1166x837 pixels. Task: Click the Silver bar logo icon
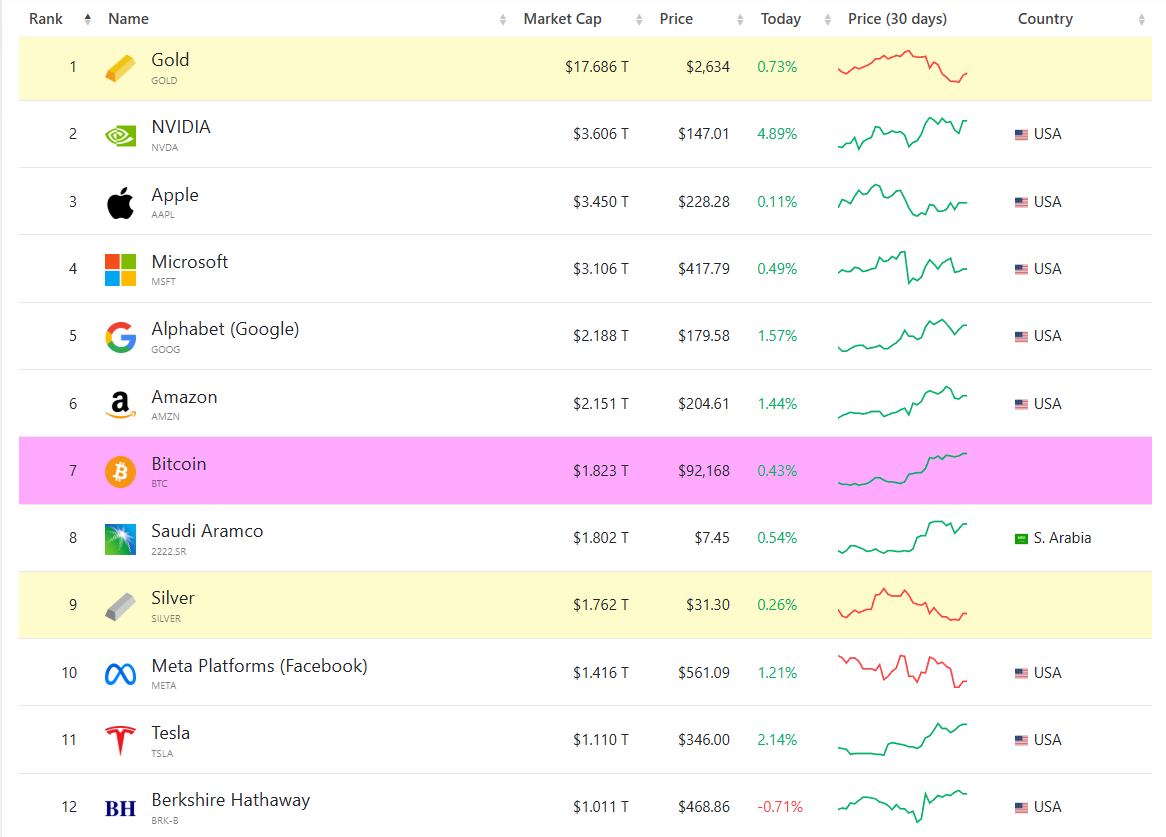pos(120,607)
